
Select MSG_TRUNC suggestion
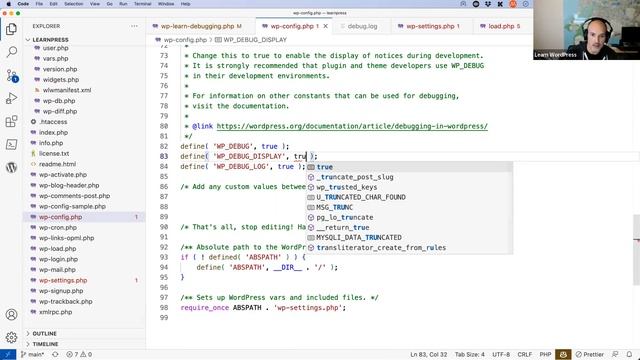click(x=409, y=207)
